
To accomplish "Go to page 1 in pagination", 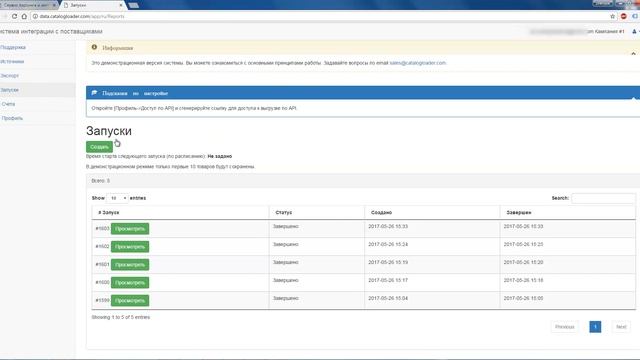I will pyautogui.click(x=595, y=327).
